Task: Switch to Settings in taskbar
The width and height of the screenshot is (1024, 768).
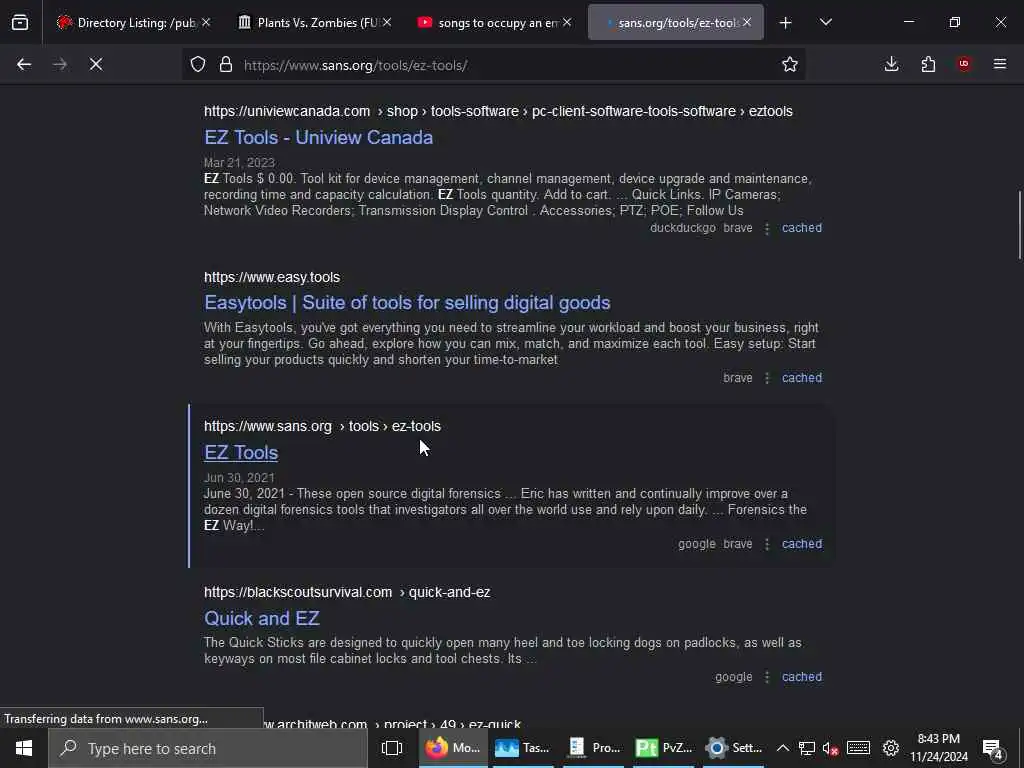Action: coord(733,748)
